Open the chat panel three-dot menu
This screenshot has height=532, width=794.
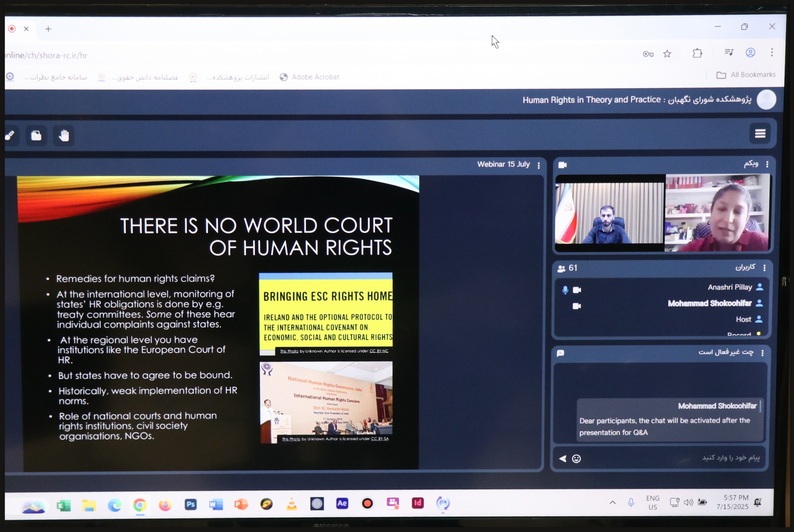765,352
